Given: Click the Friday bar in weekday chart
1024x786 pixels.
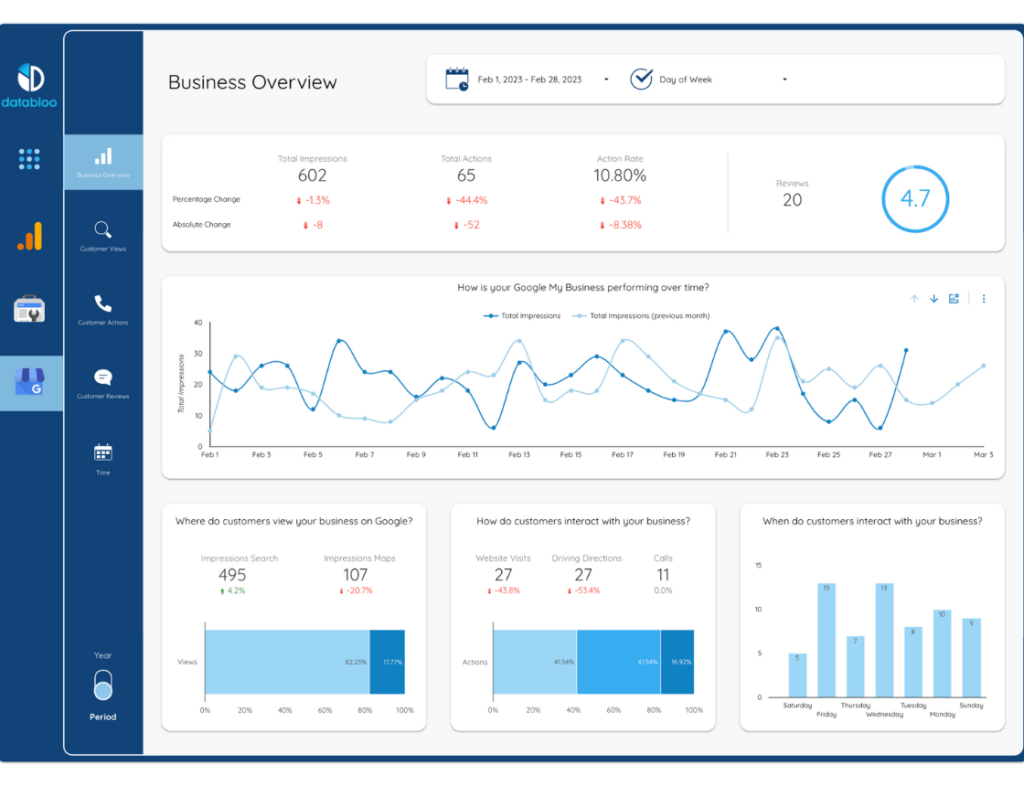Looking at the screenshot, I should click(826, 640).
